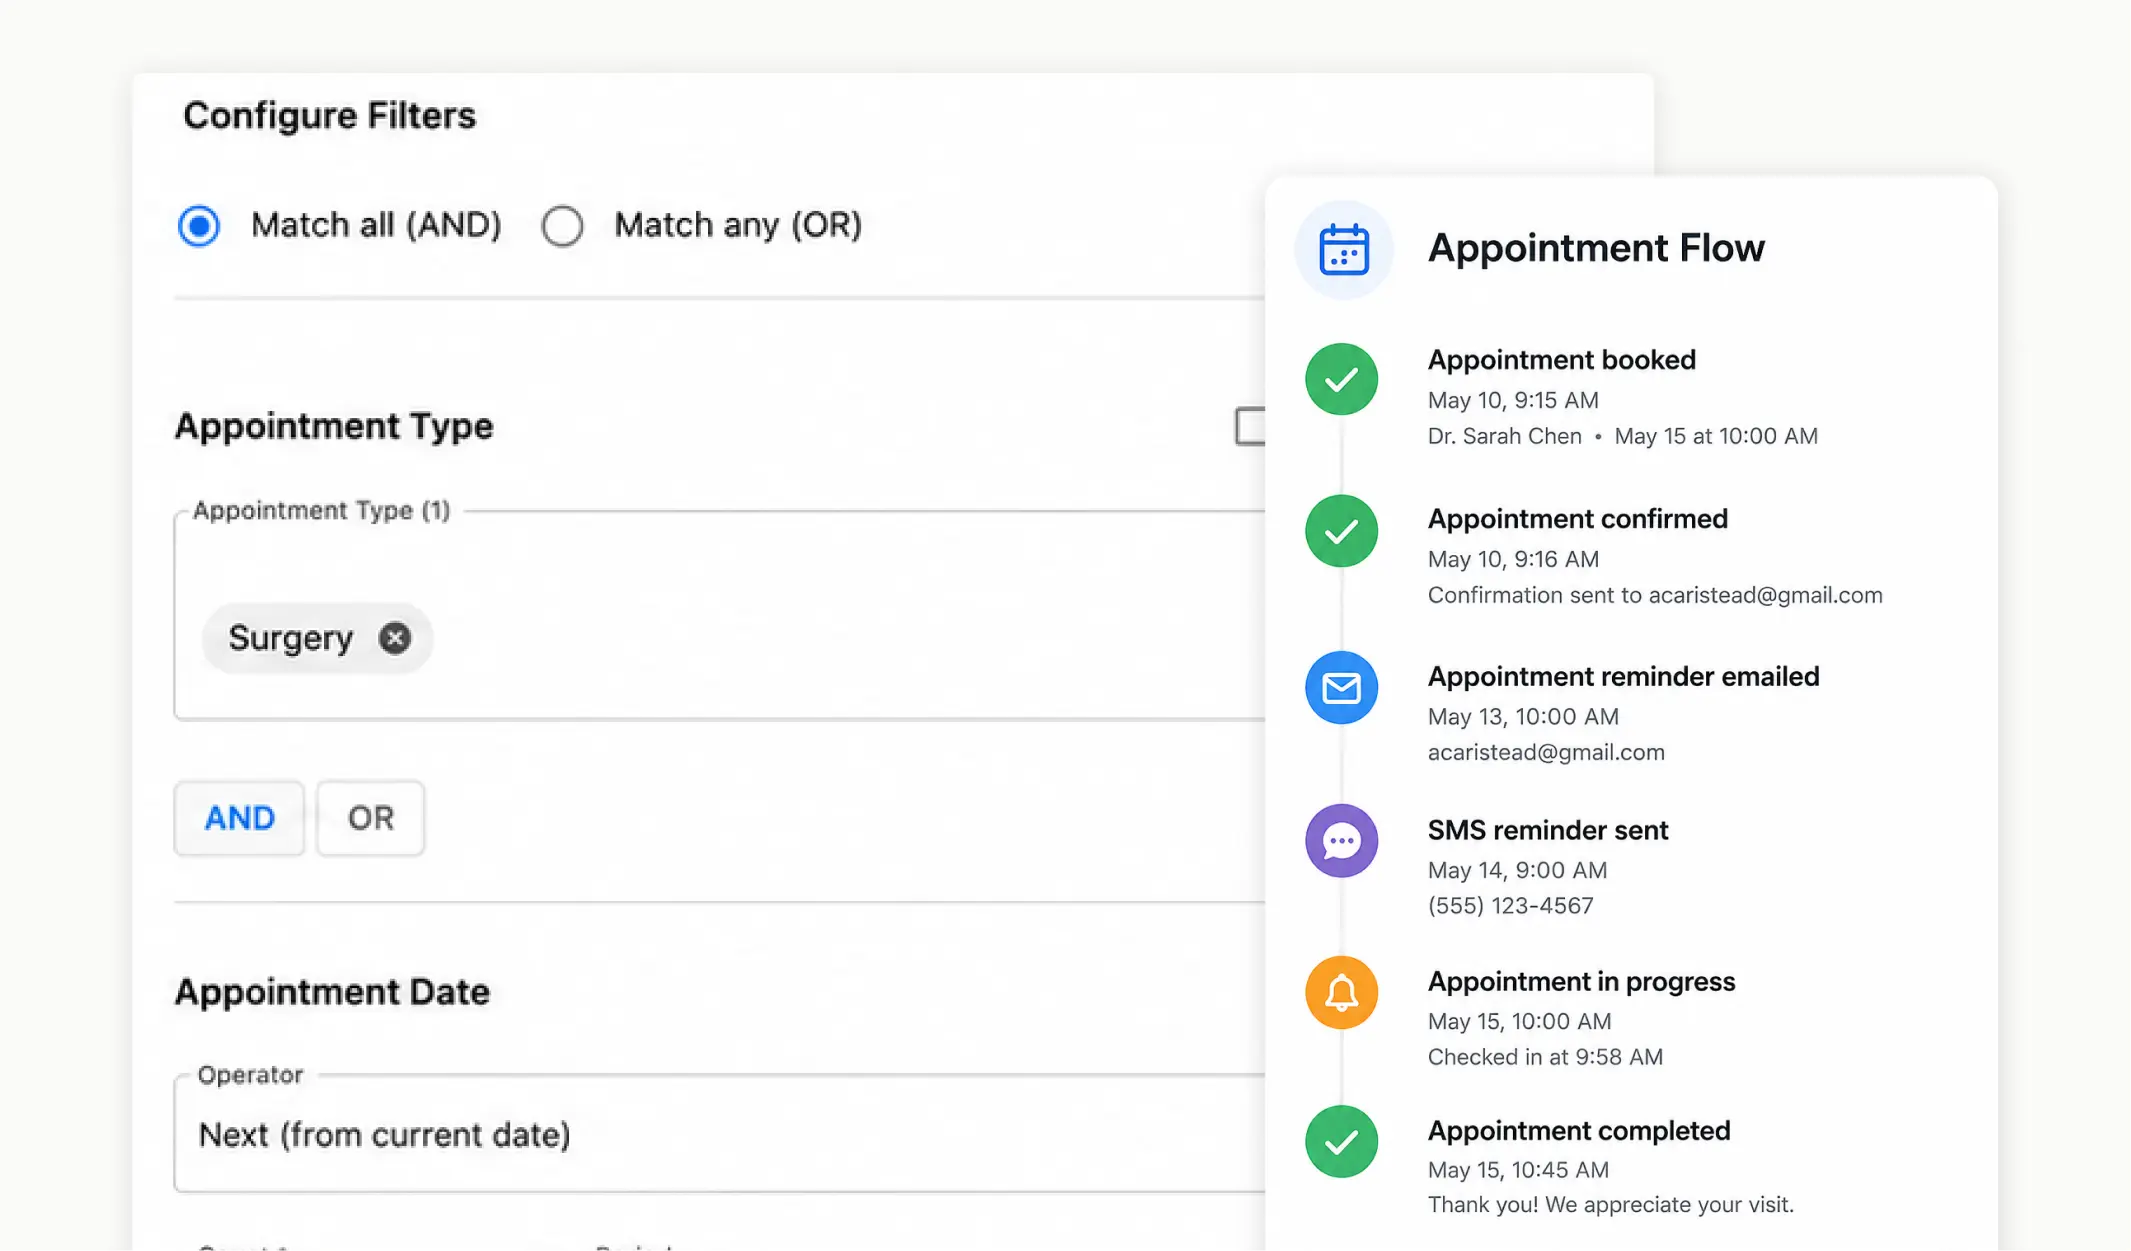The image size is (2131, 1251).
Task: Click the Appointment Flow calendar icon
Action: (x=1343, y=249)
